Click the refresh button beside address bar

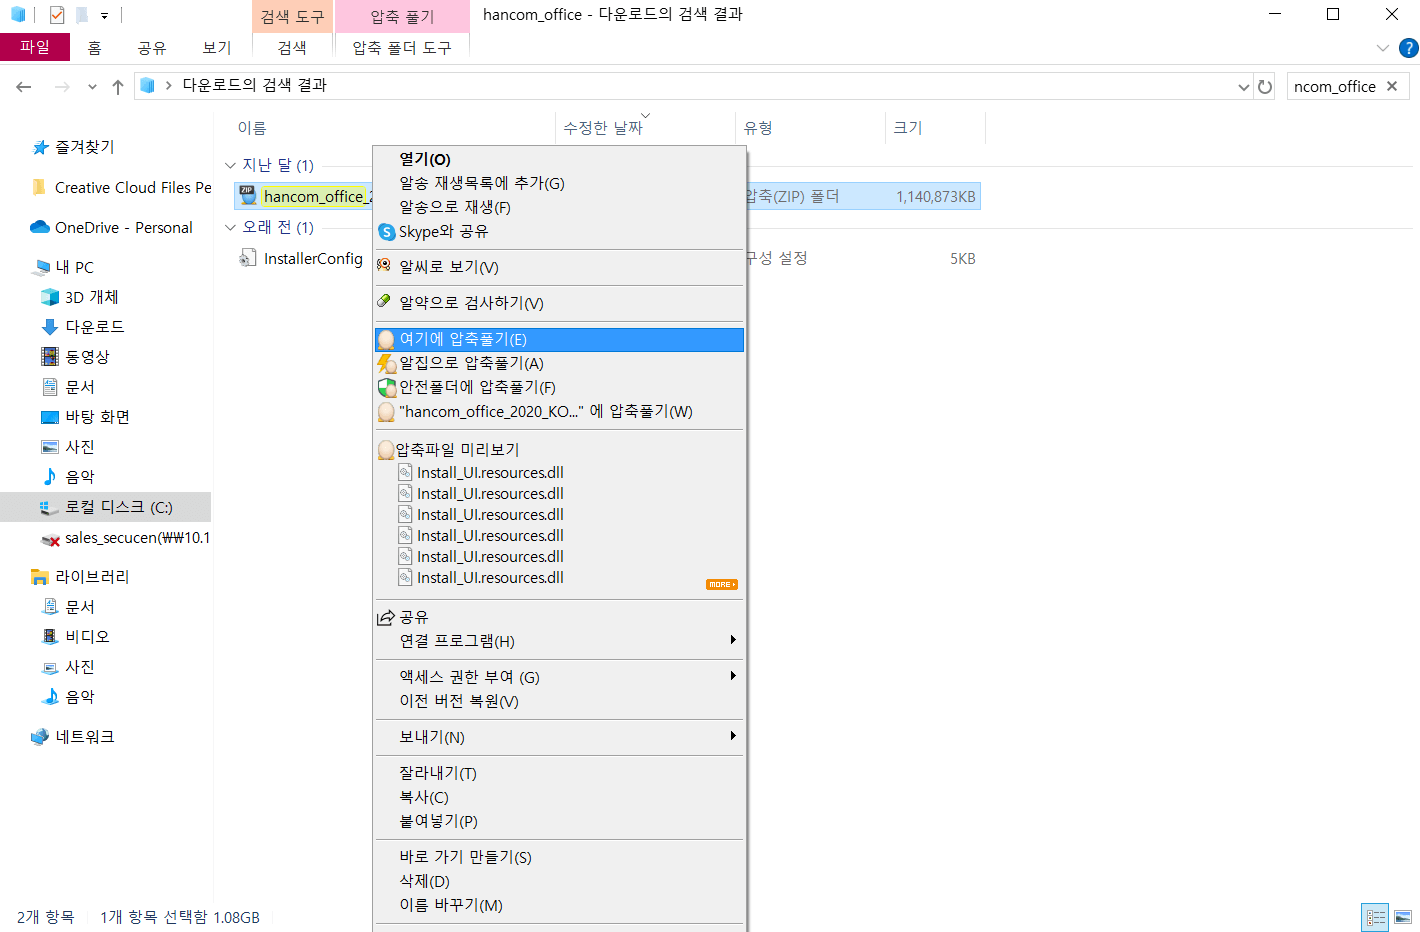[x=1265, y=87]
